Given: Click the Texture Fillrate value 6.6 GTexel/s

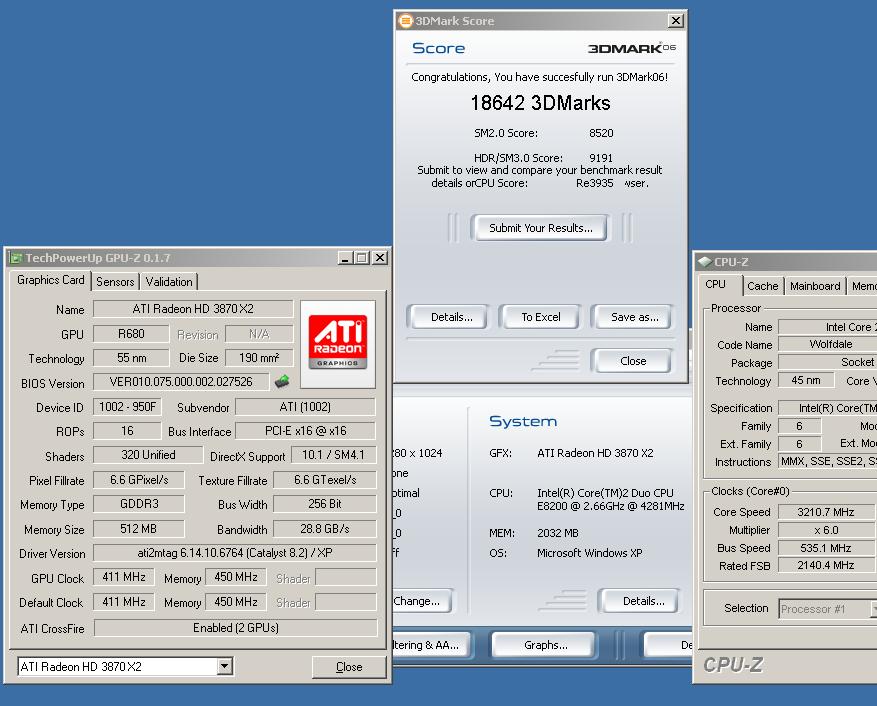Looking at the screenshot, I should [x=324, y=480].
